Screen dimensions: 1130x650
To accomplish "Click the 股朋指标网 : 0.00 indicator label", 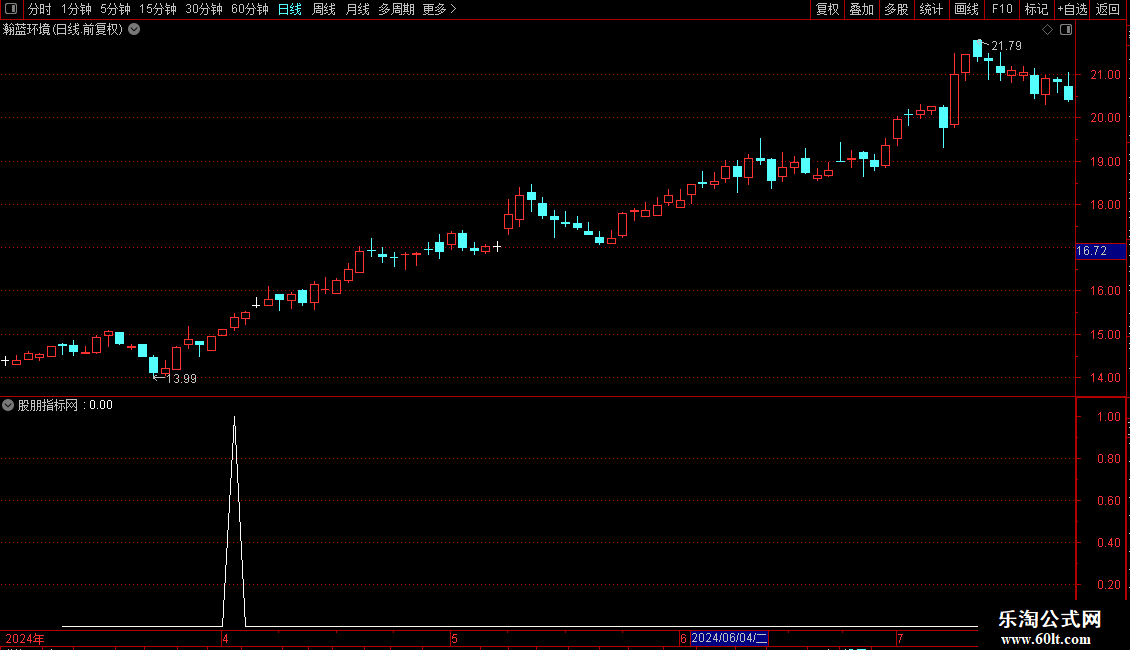I will click(x=65, y=405).
